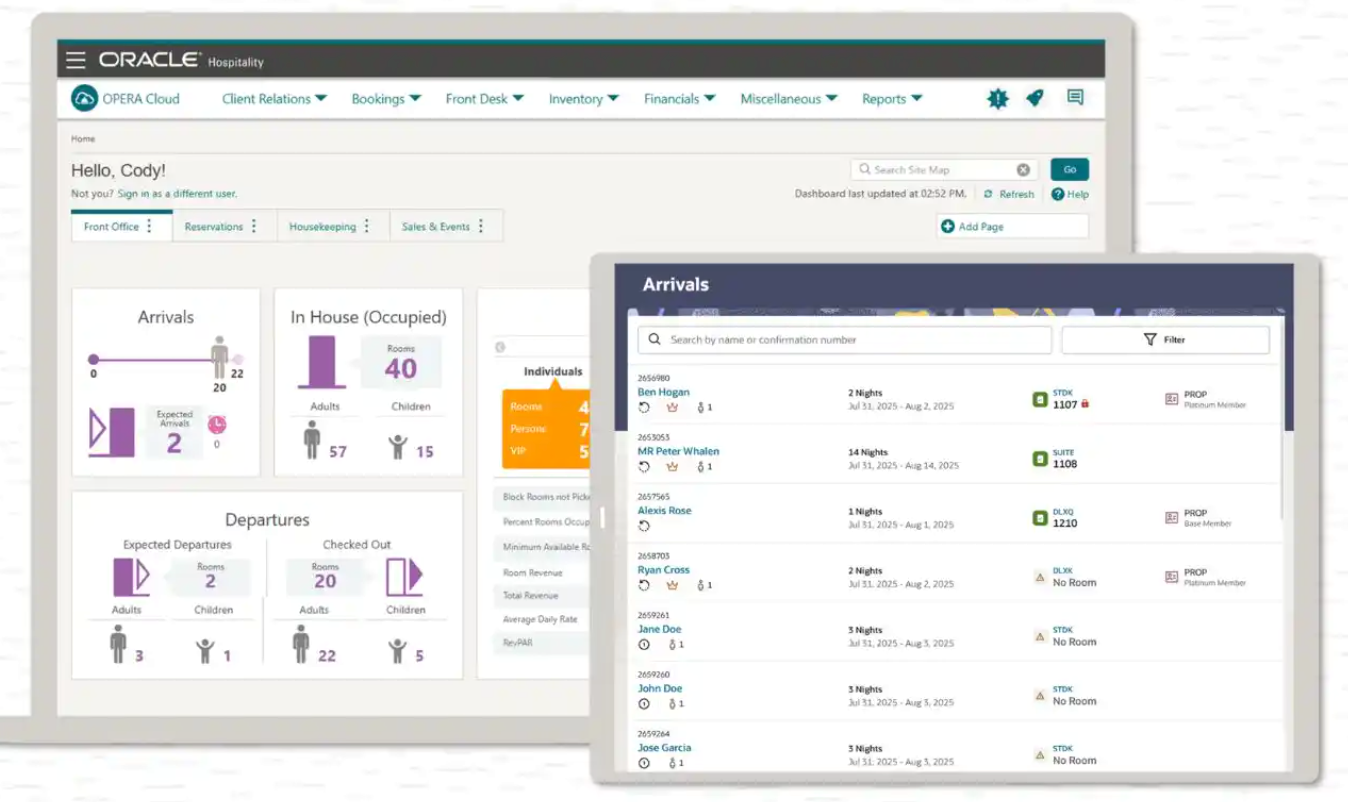Click the clock icon under John Doe

tap(644, 704)
